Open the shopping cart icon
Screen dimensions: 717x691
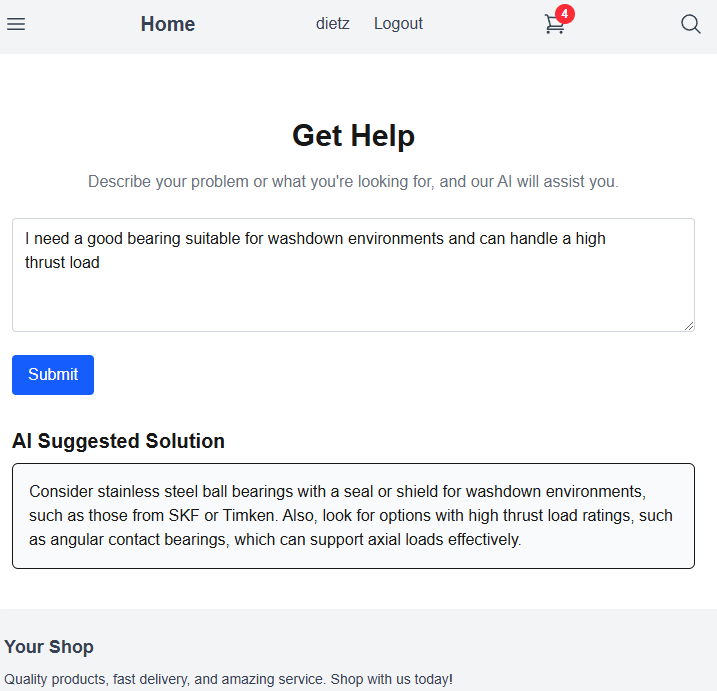554,24
